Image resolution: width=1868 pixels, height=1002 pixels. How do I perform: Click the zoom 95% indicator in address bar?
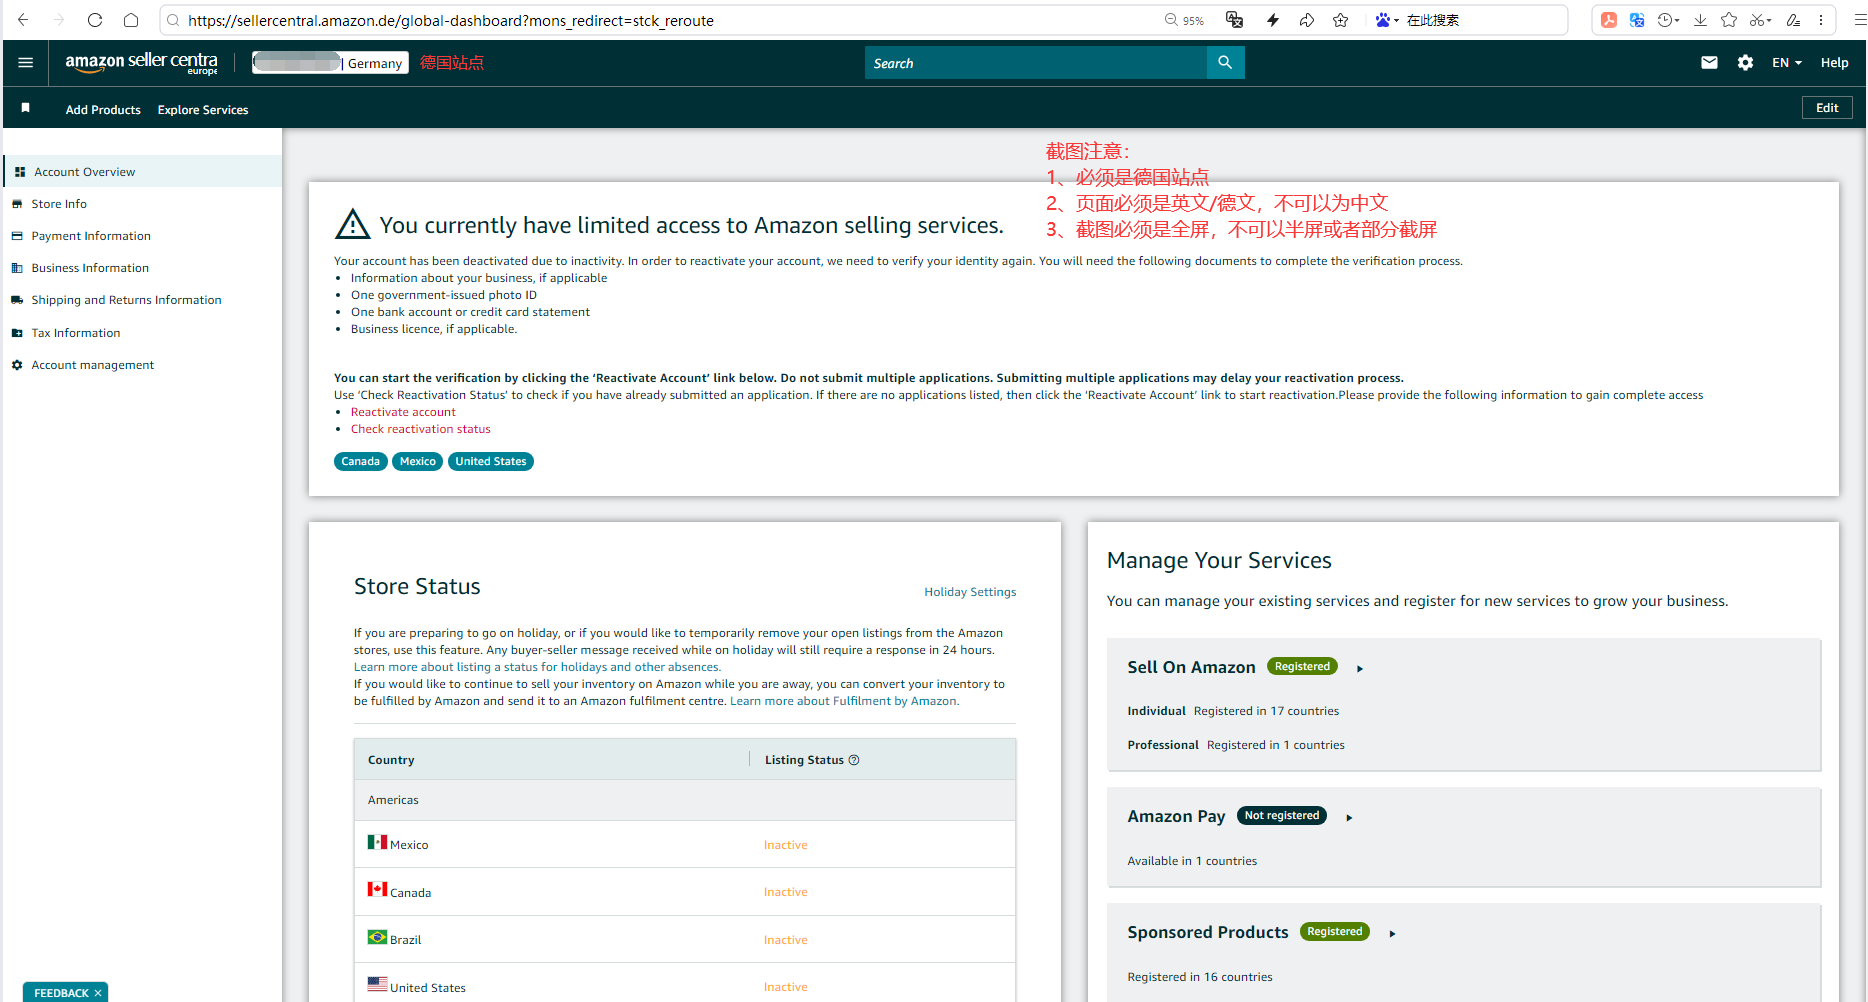coord(1184,20)
